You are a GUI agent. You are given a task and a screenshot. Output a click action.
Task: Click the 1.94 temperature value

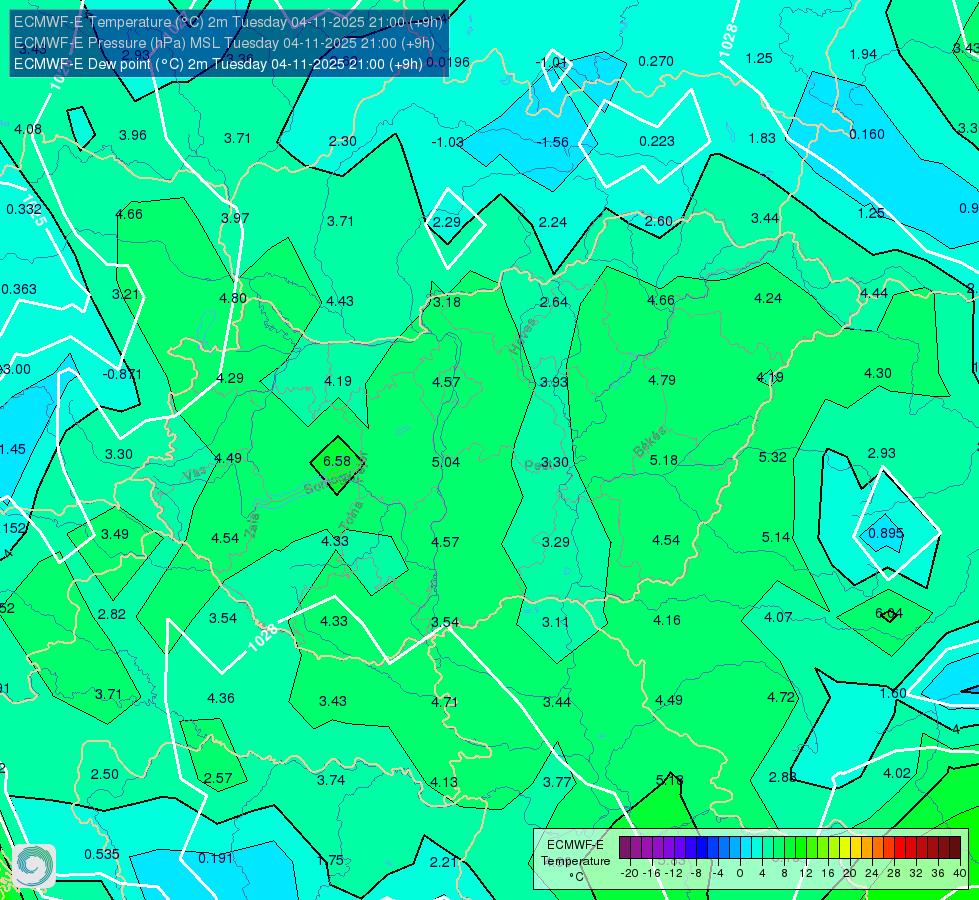(863, 54)
